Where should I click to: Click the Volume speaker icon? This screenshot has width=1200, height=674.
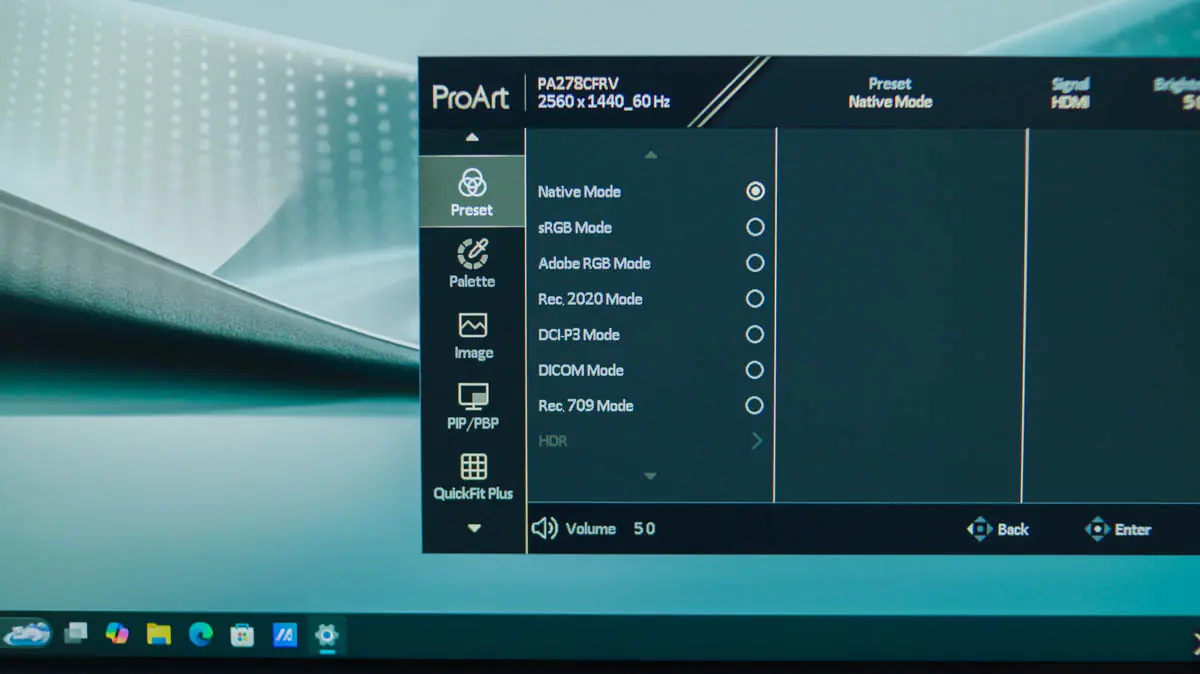pos(545,529)
